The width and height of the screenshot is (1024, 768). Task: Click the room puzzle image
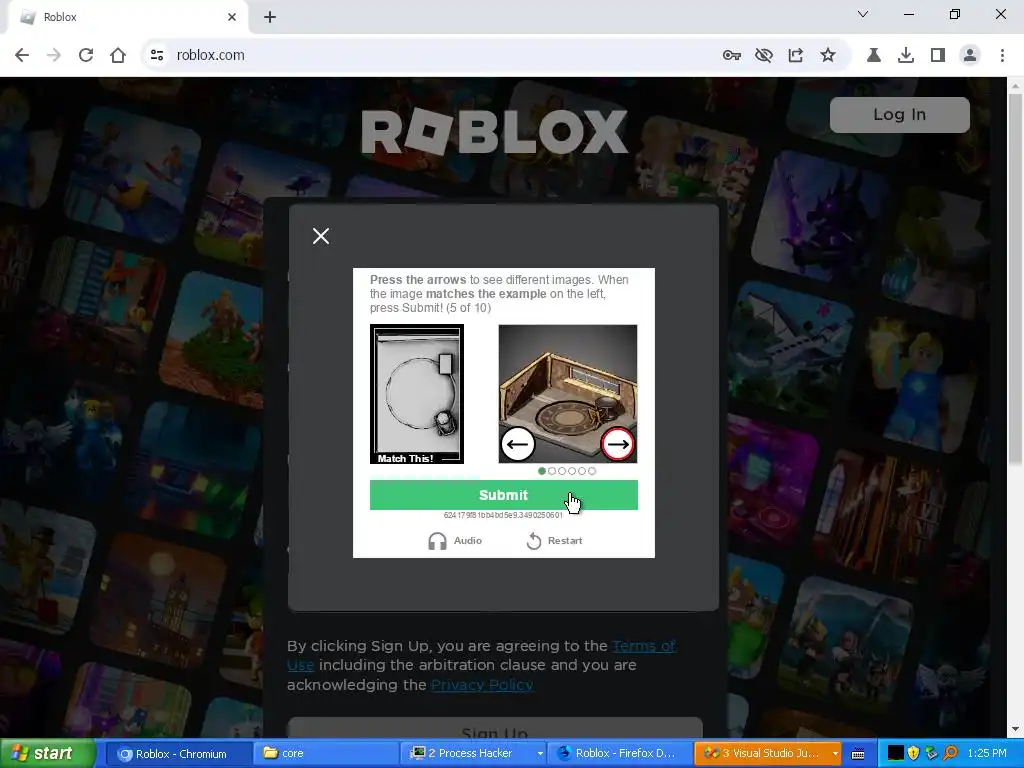click(568, 394)
